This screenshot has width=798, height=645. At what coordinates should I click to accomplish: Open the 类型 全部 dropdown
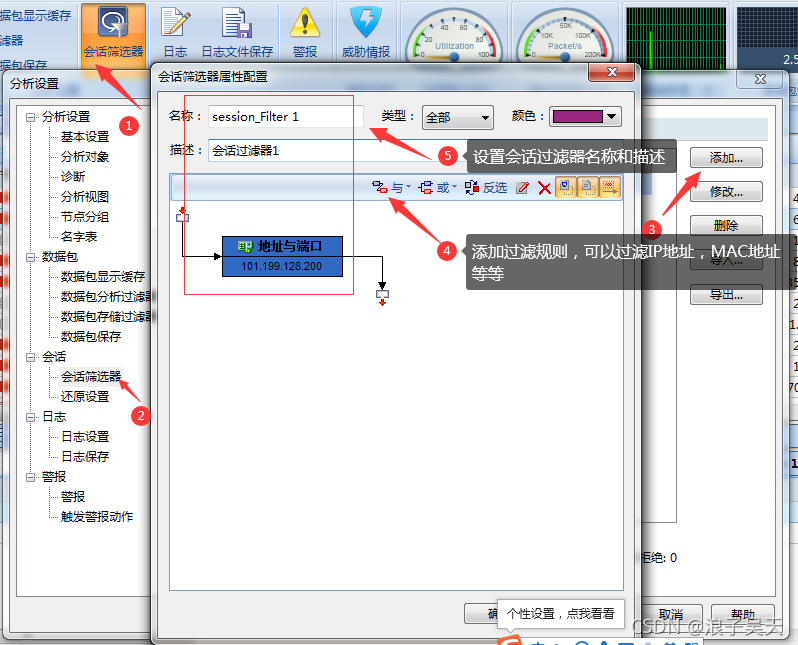click(x=458, y=118)
